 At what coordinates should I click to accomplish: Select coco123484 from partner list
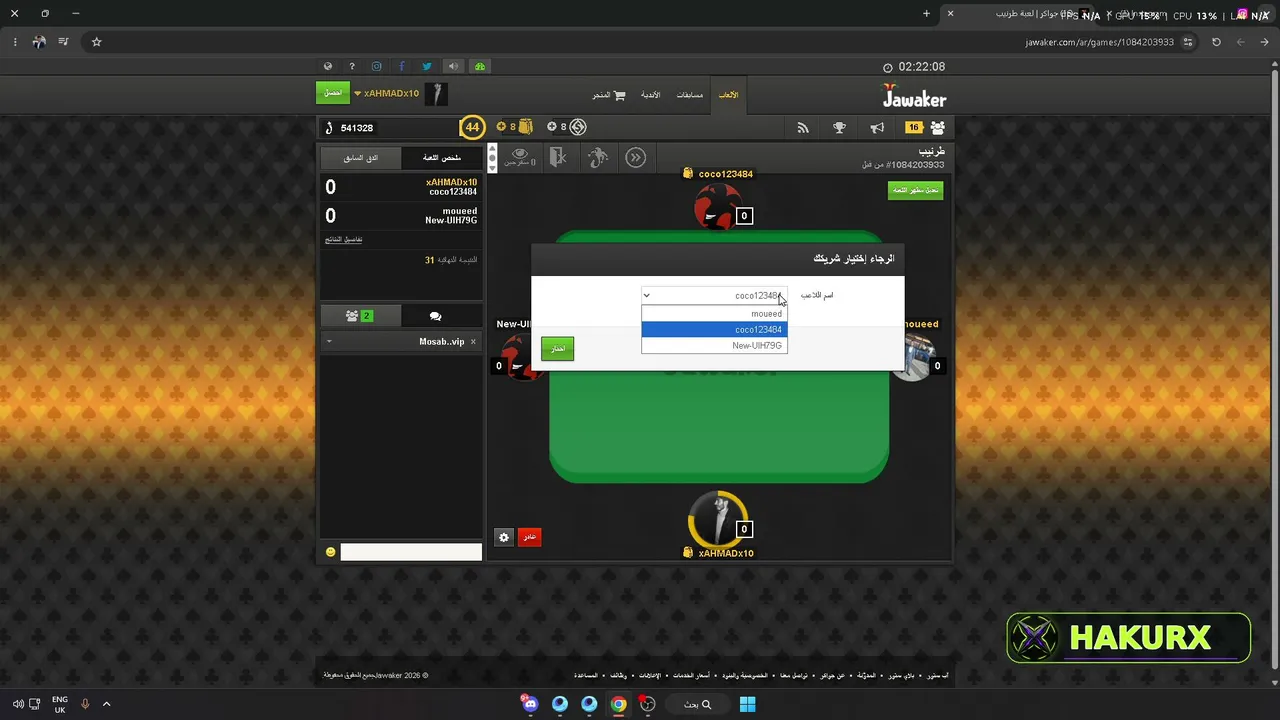pyautogui.click(x=714, y=330)
